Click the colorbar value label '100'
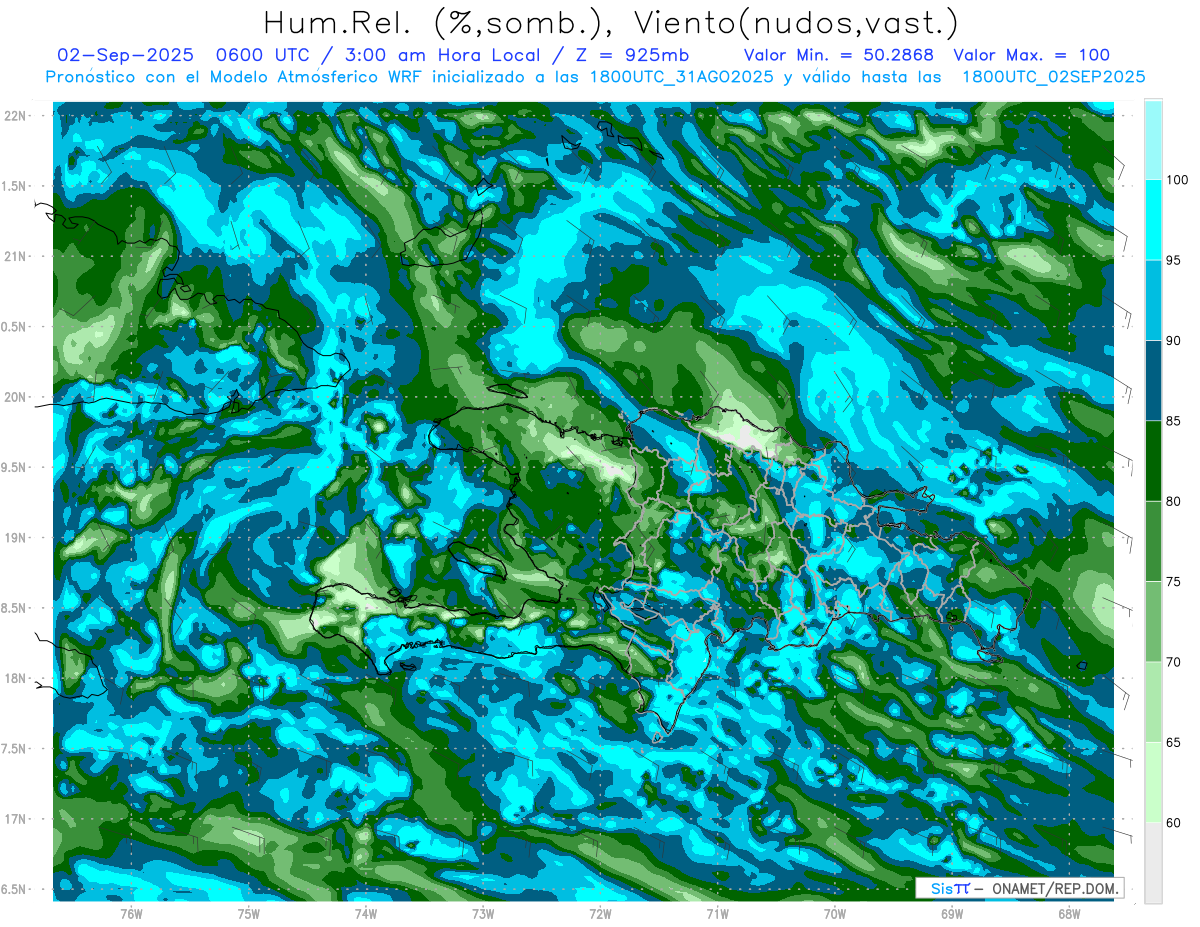 1178,180
